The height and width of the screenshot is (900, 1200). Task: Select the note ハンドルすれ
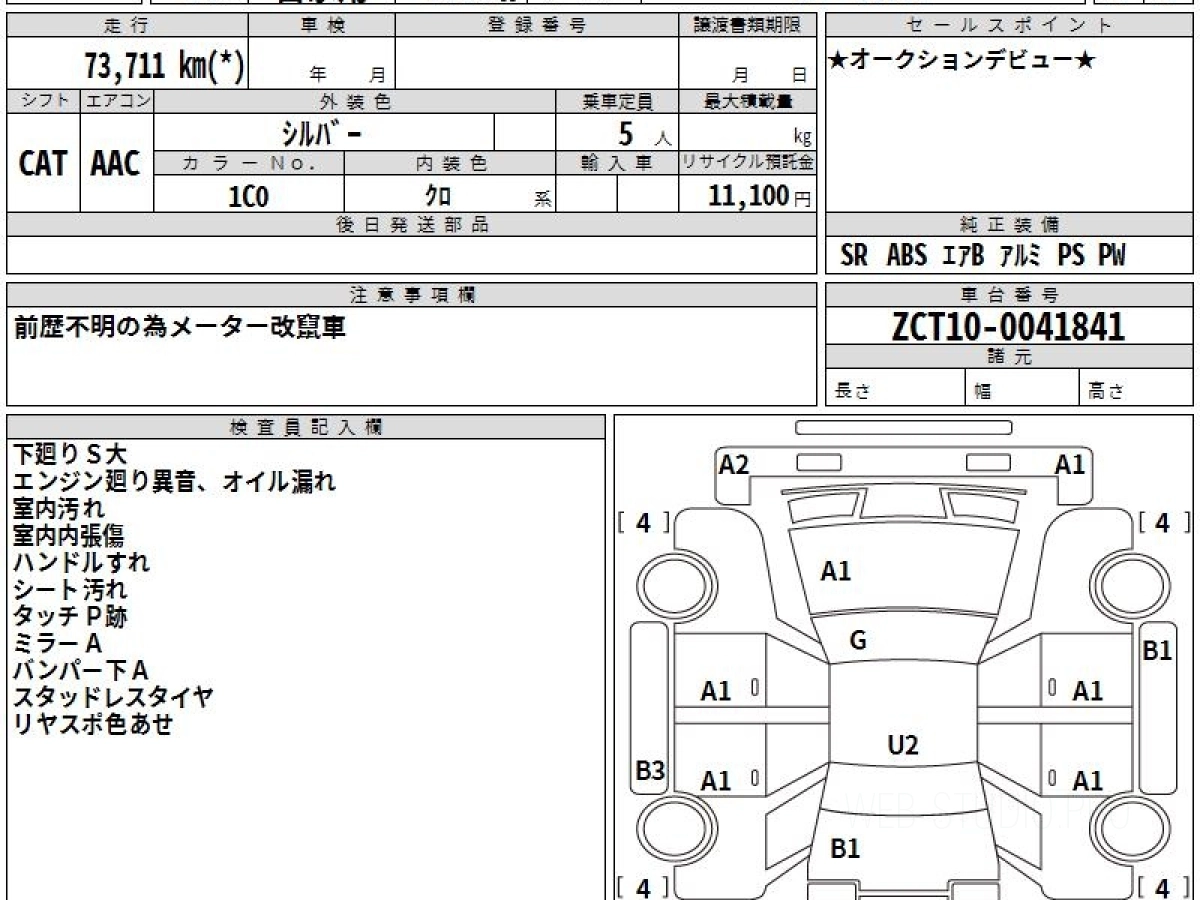[x=81, y=563]
